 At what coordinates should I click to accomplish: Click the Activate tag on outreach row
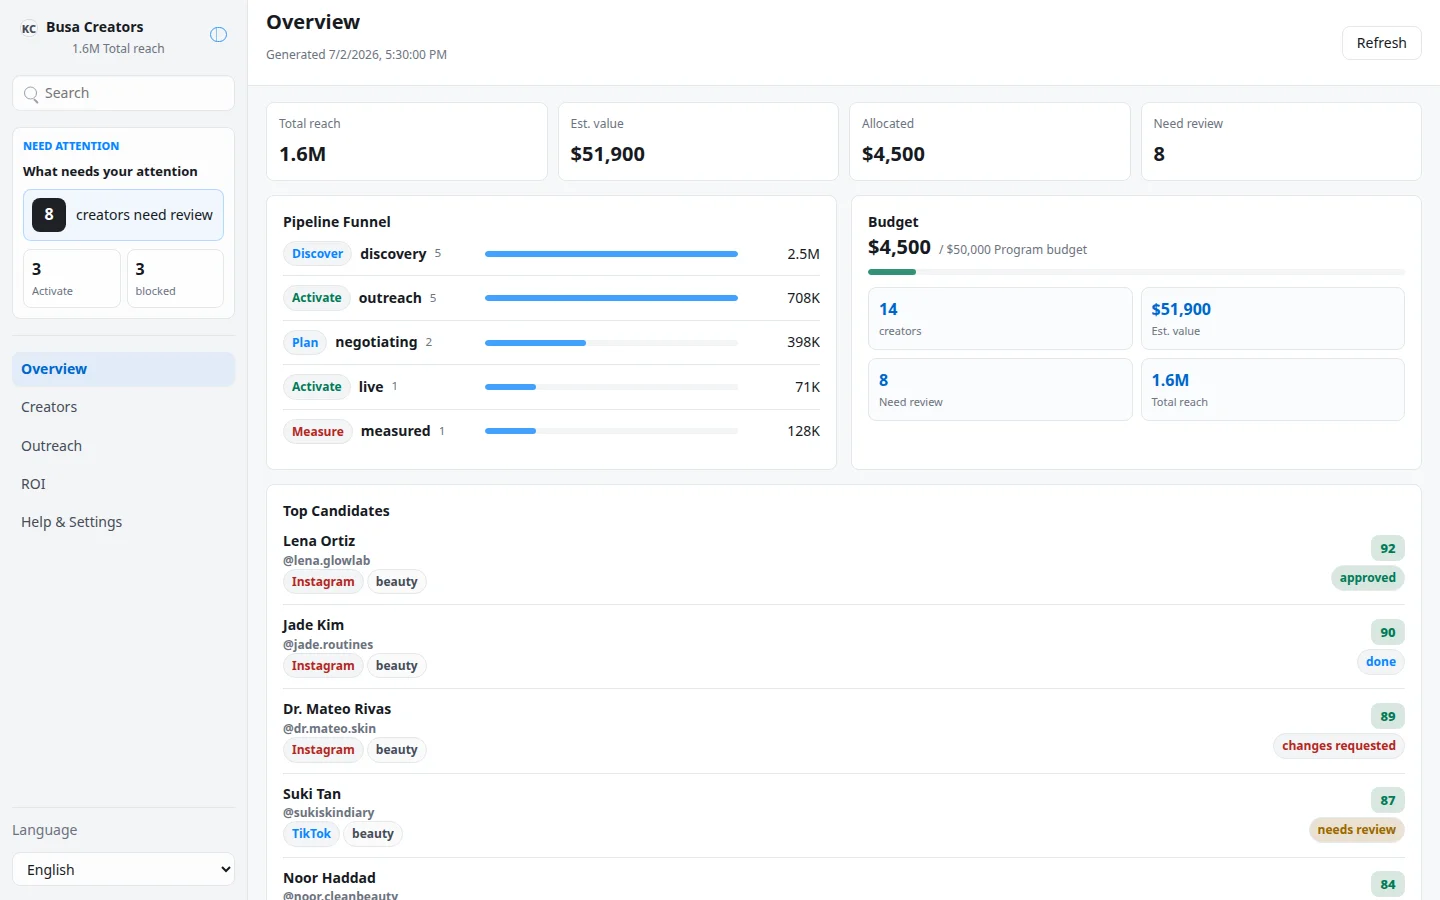click(x=317, y=298)
